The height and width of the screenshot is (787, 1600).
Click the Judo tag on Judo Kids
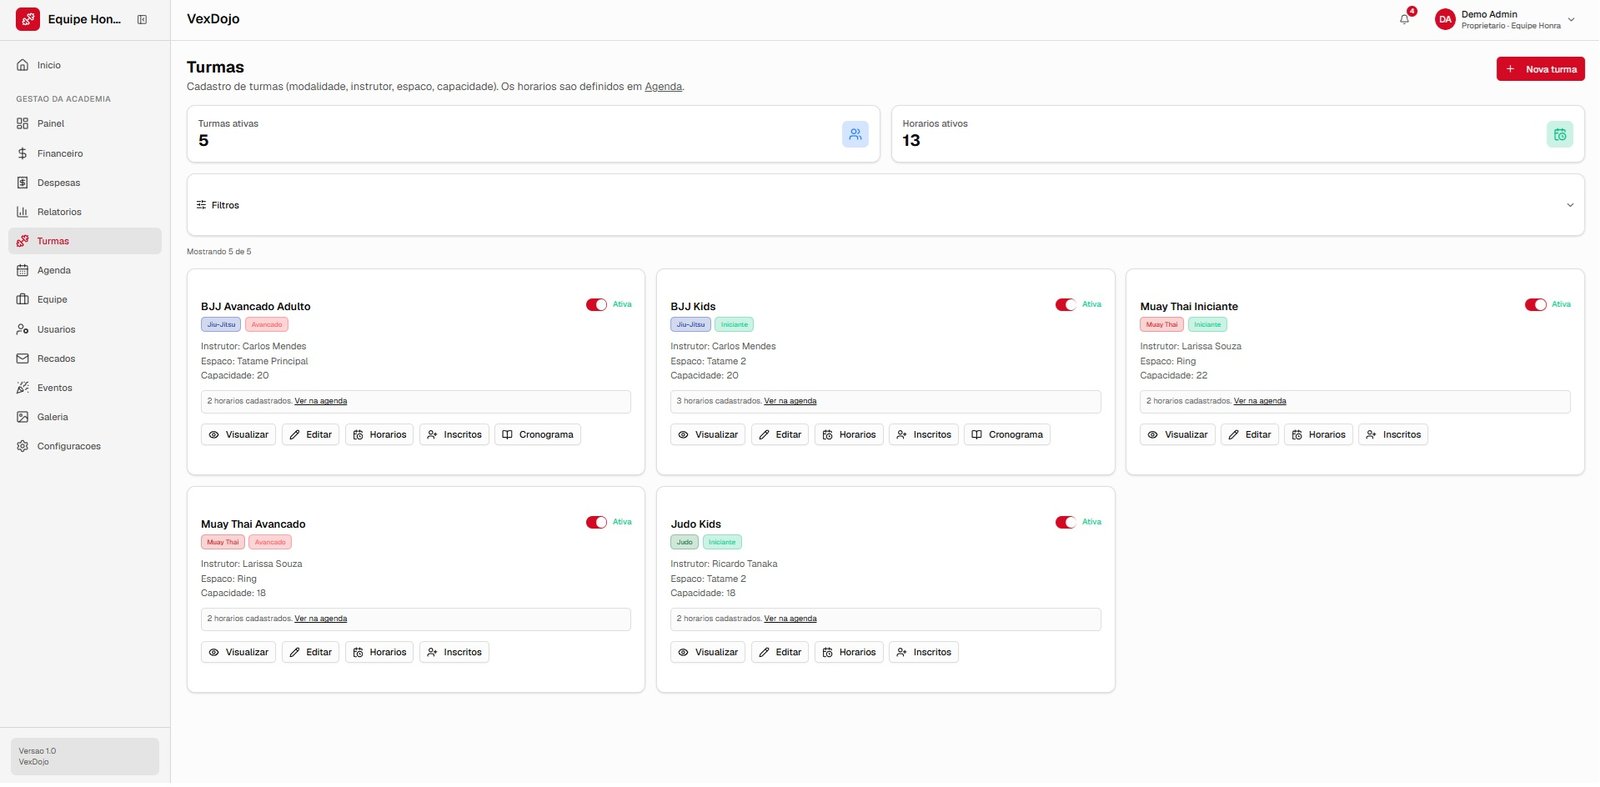click(x=684, y=542)
